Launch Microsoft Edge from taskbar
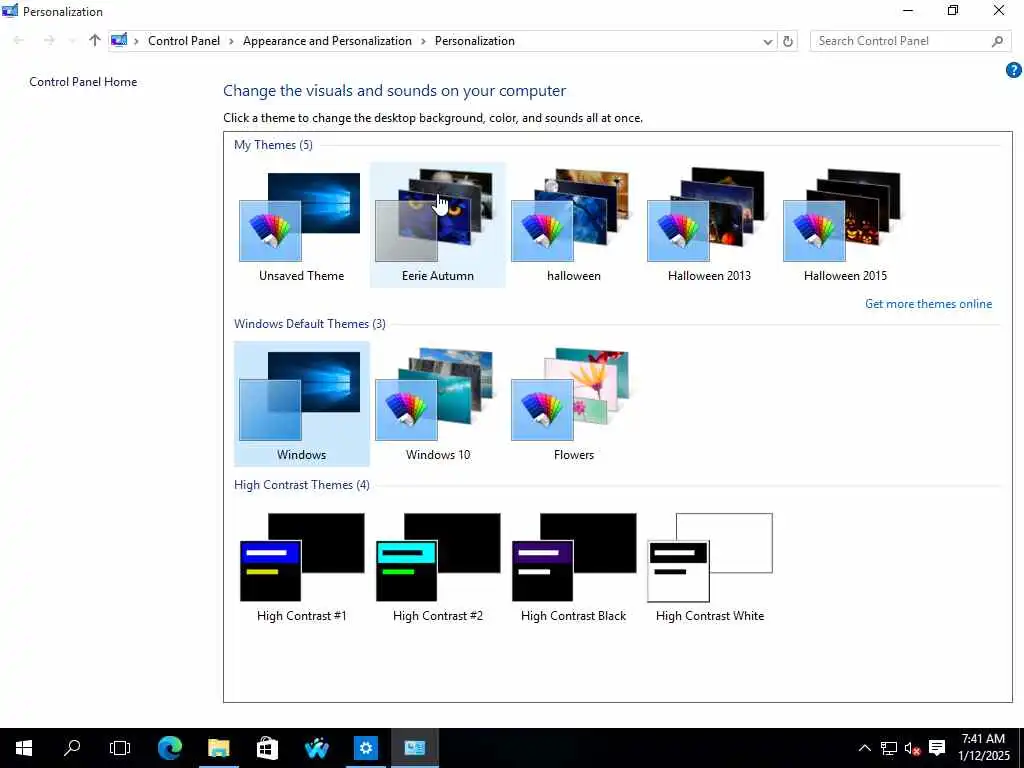 tap(170, 748)
